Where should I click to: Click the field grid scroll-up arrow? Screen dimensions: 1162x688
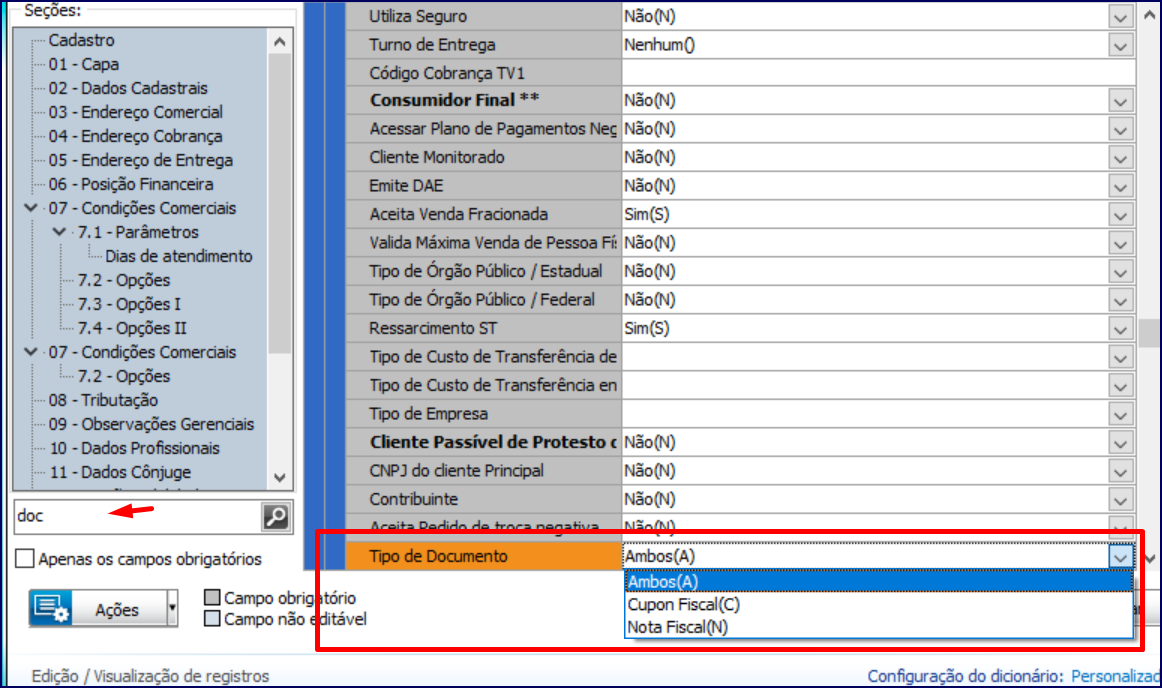pos(1149,15)
